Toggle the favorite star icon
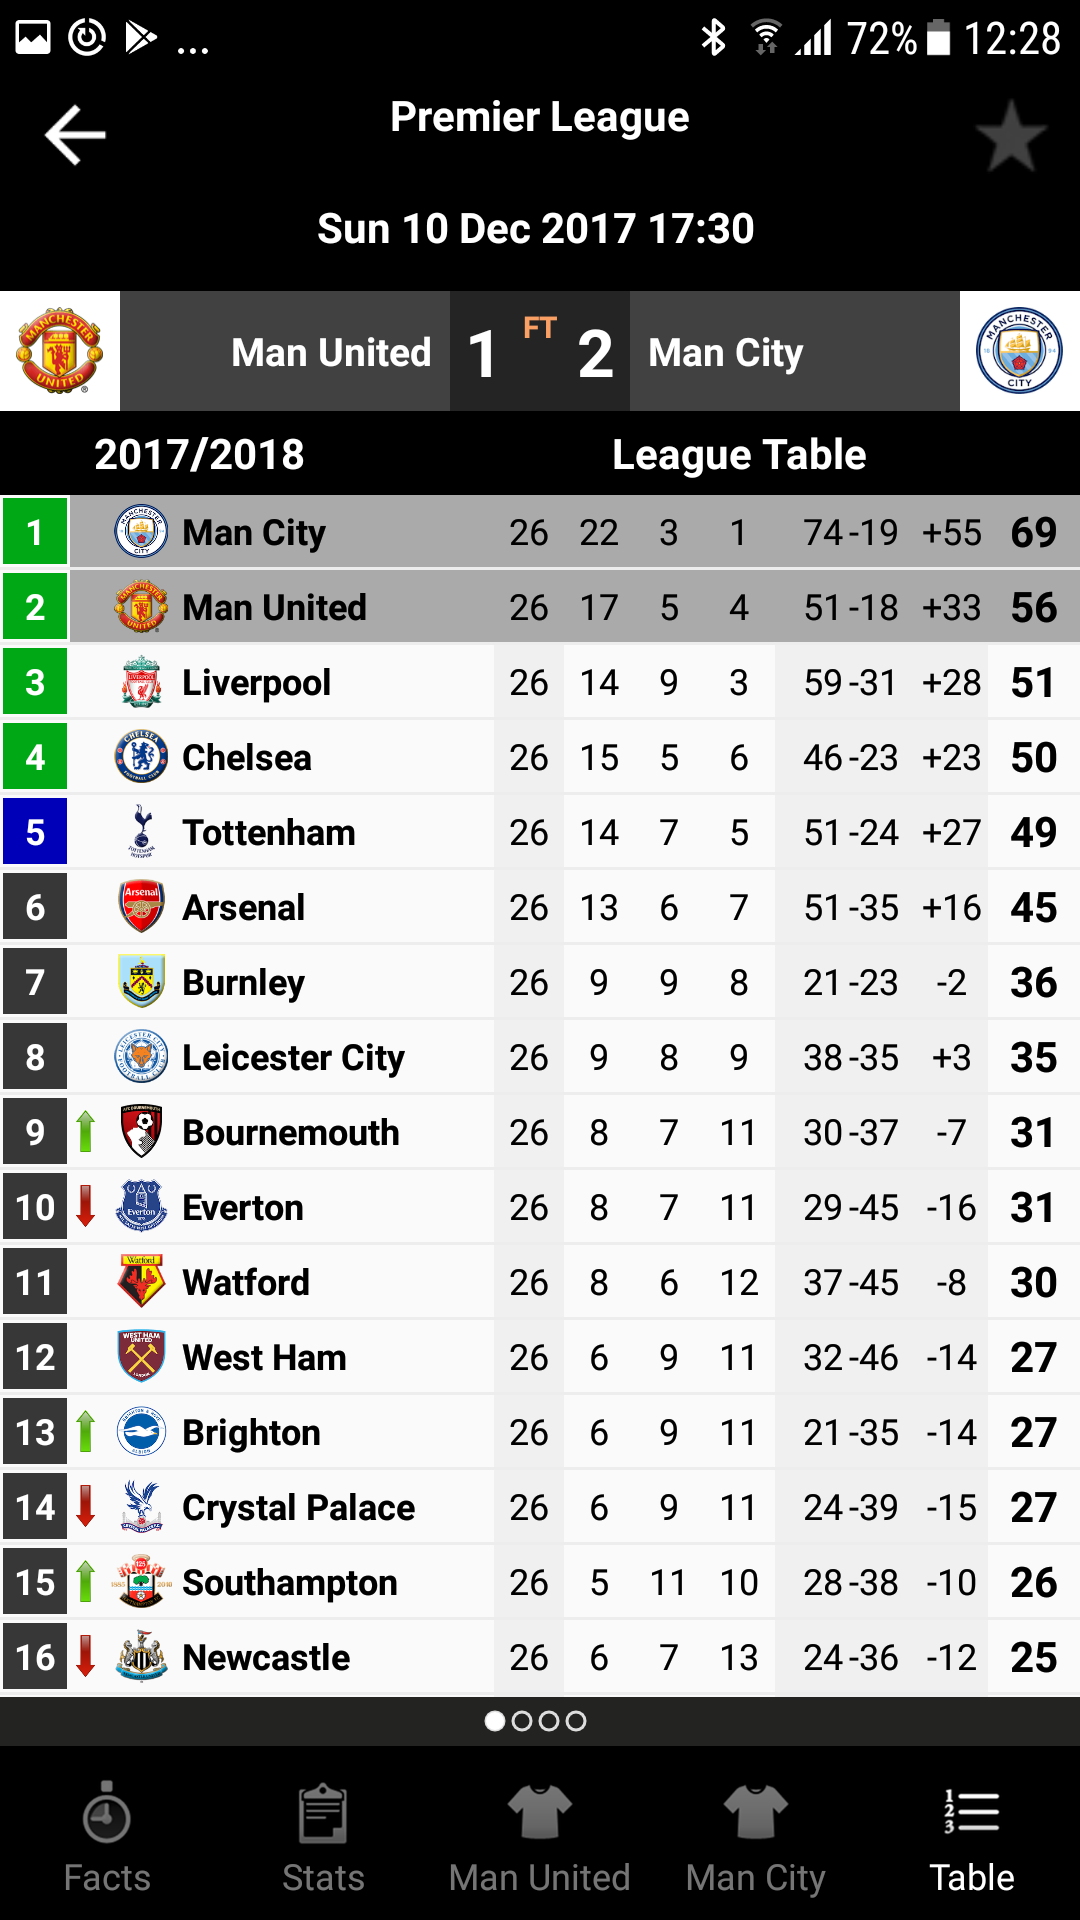Viewport: 1080px width, 1920px height. coord(1010,136)
